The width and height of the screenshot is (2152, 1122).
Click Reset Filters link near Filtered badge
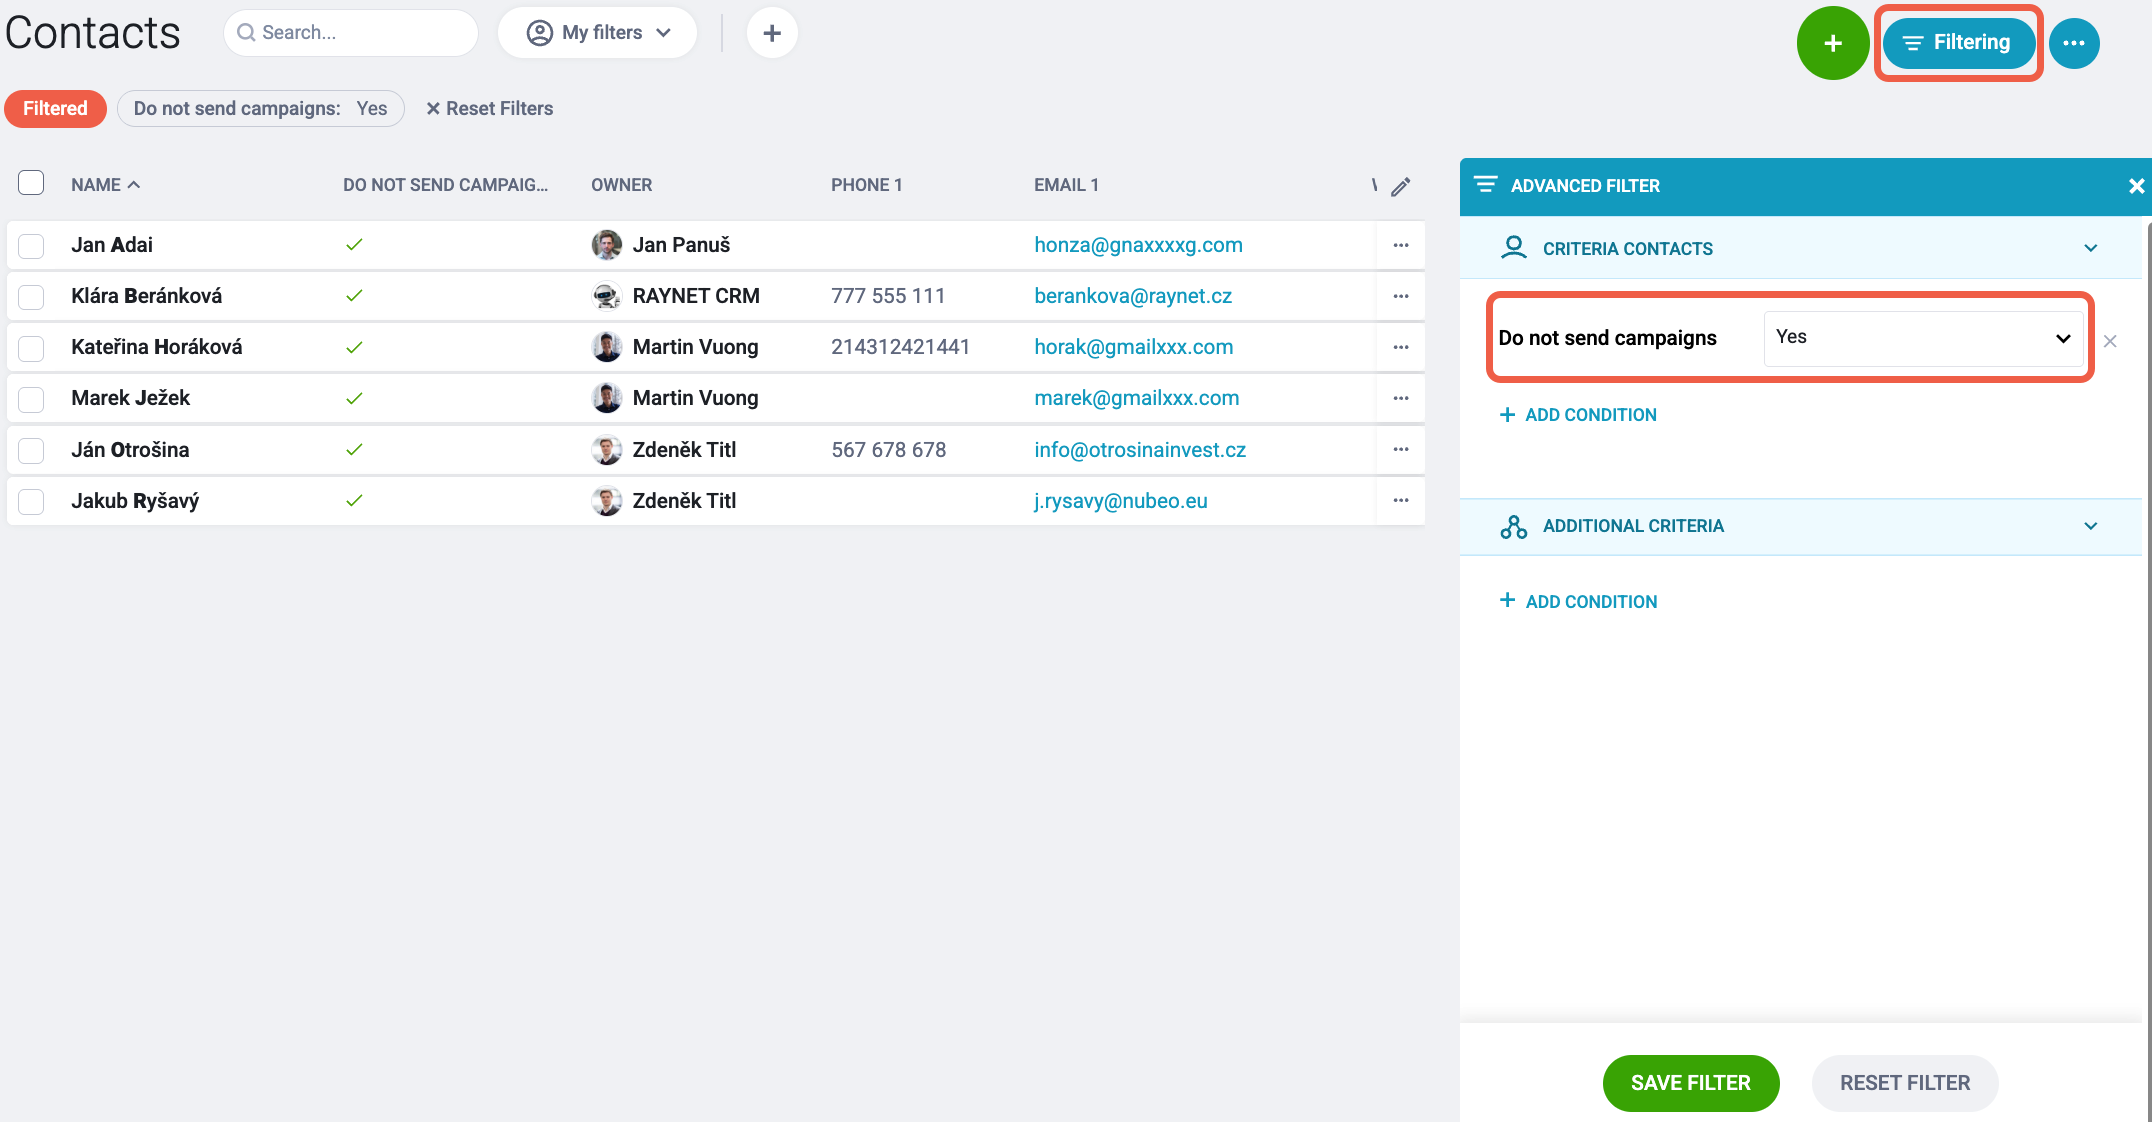[x=490, y=109]
